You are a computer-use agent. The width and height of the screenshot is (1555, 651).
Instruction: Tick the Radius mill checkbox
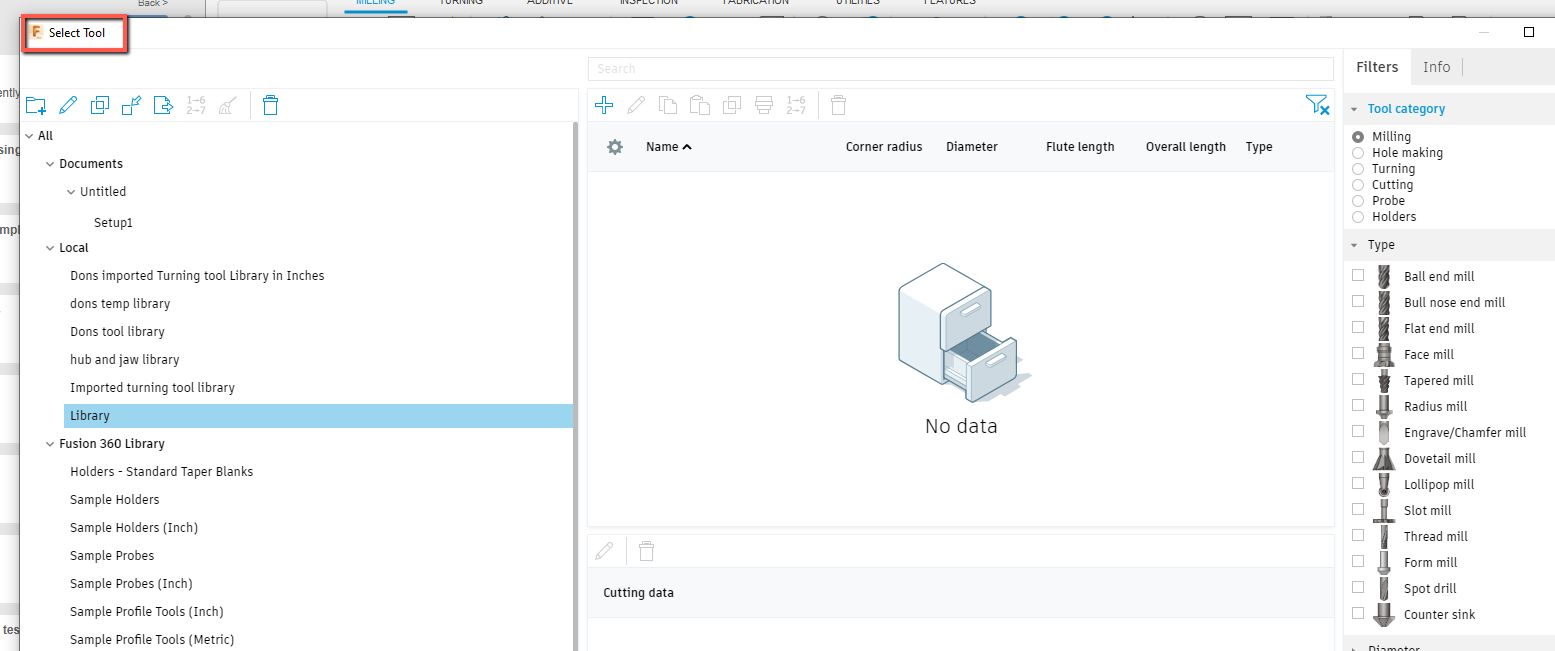pyautogui.click(x=1357, y=405)
